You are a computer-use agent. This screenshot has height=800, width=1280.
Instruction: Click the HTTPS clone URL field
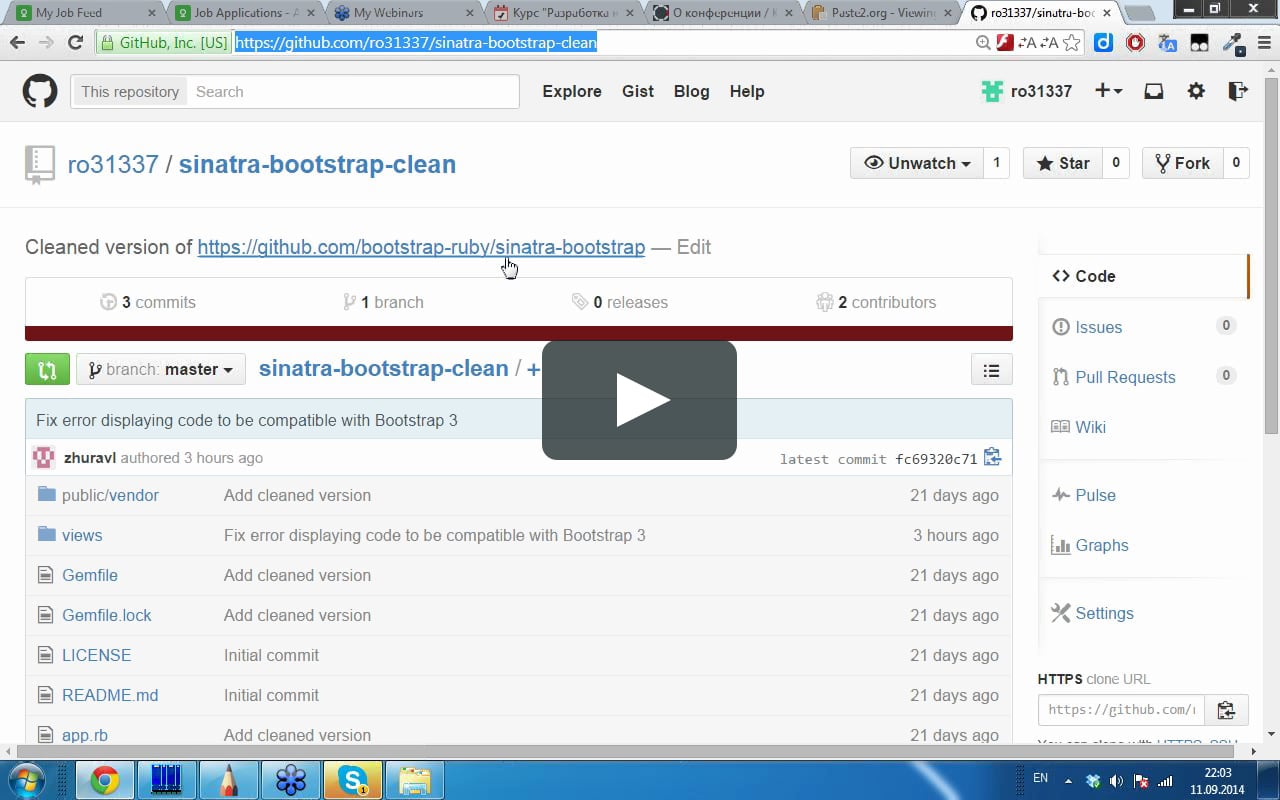click(x=1121, y=710)
